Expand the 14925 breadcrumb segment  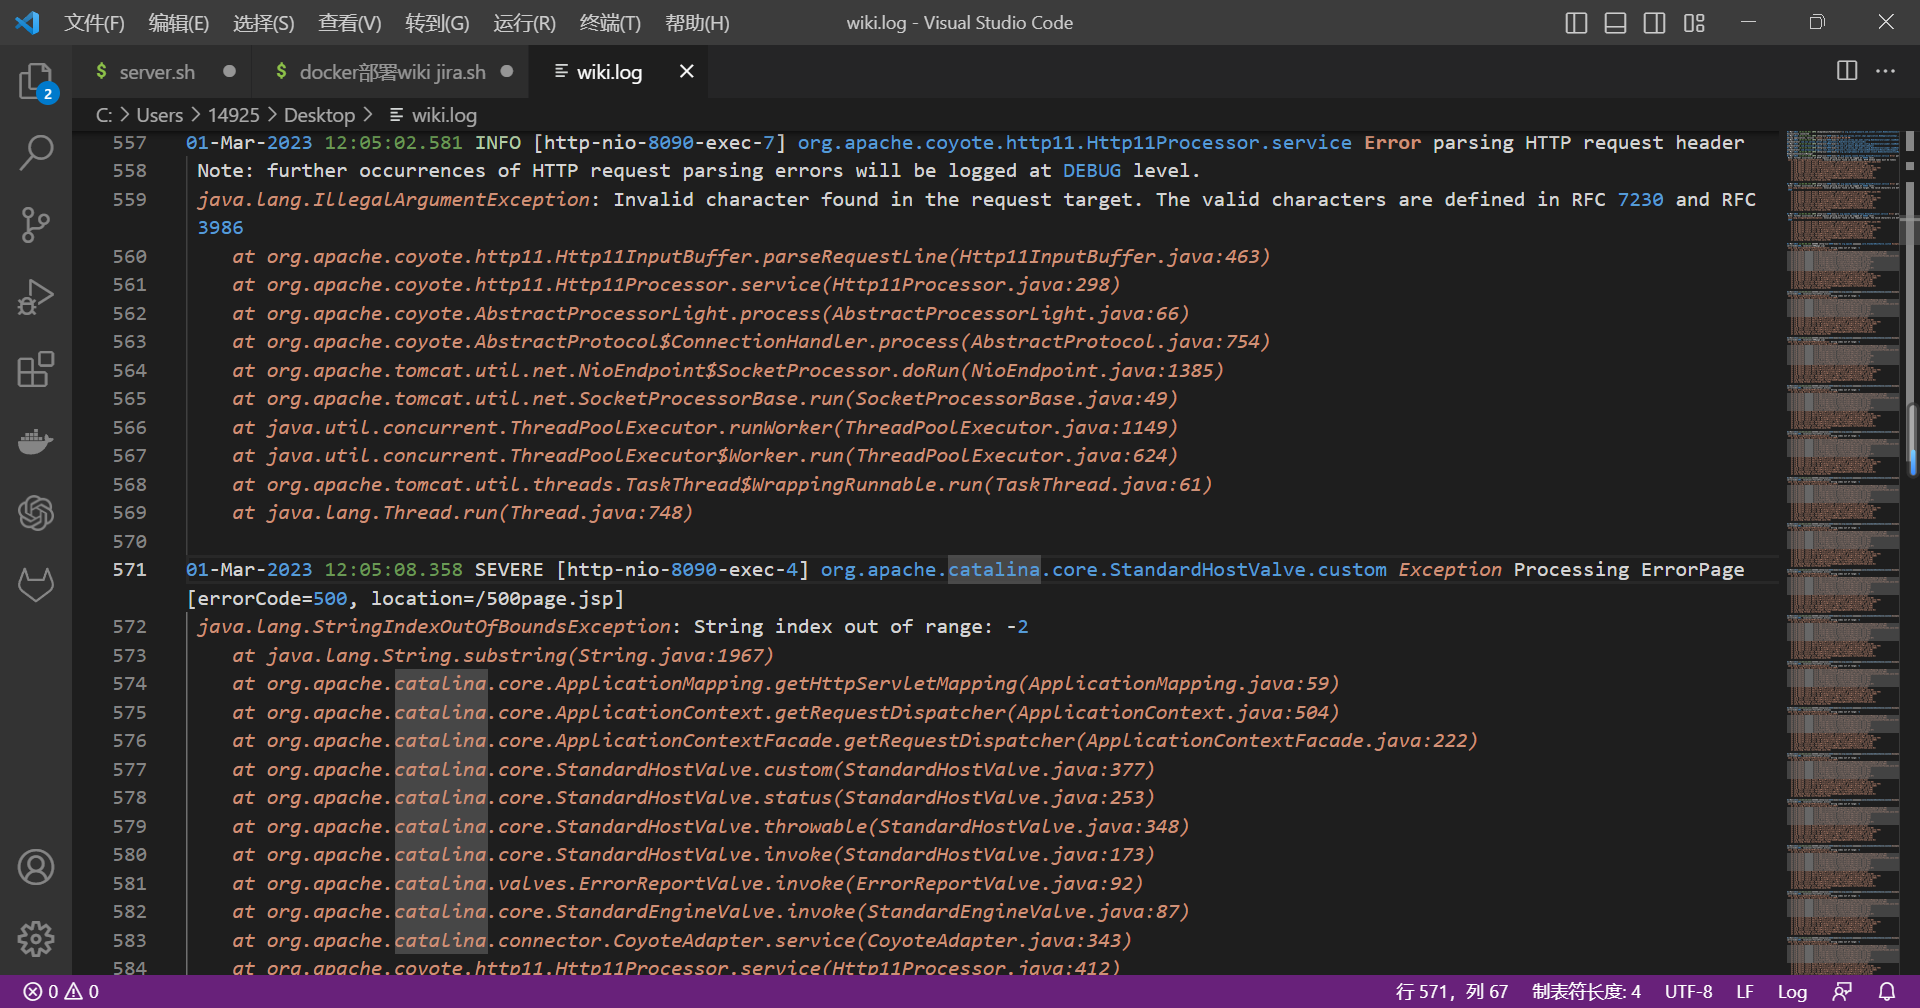(x=234, y=115)
